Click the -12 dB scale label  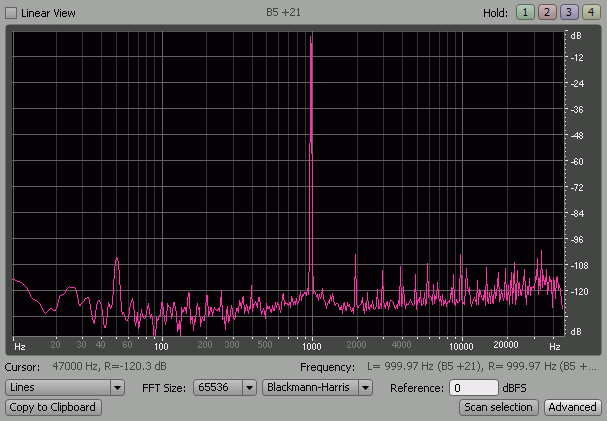click(x=577, y=58)
